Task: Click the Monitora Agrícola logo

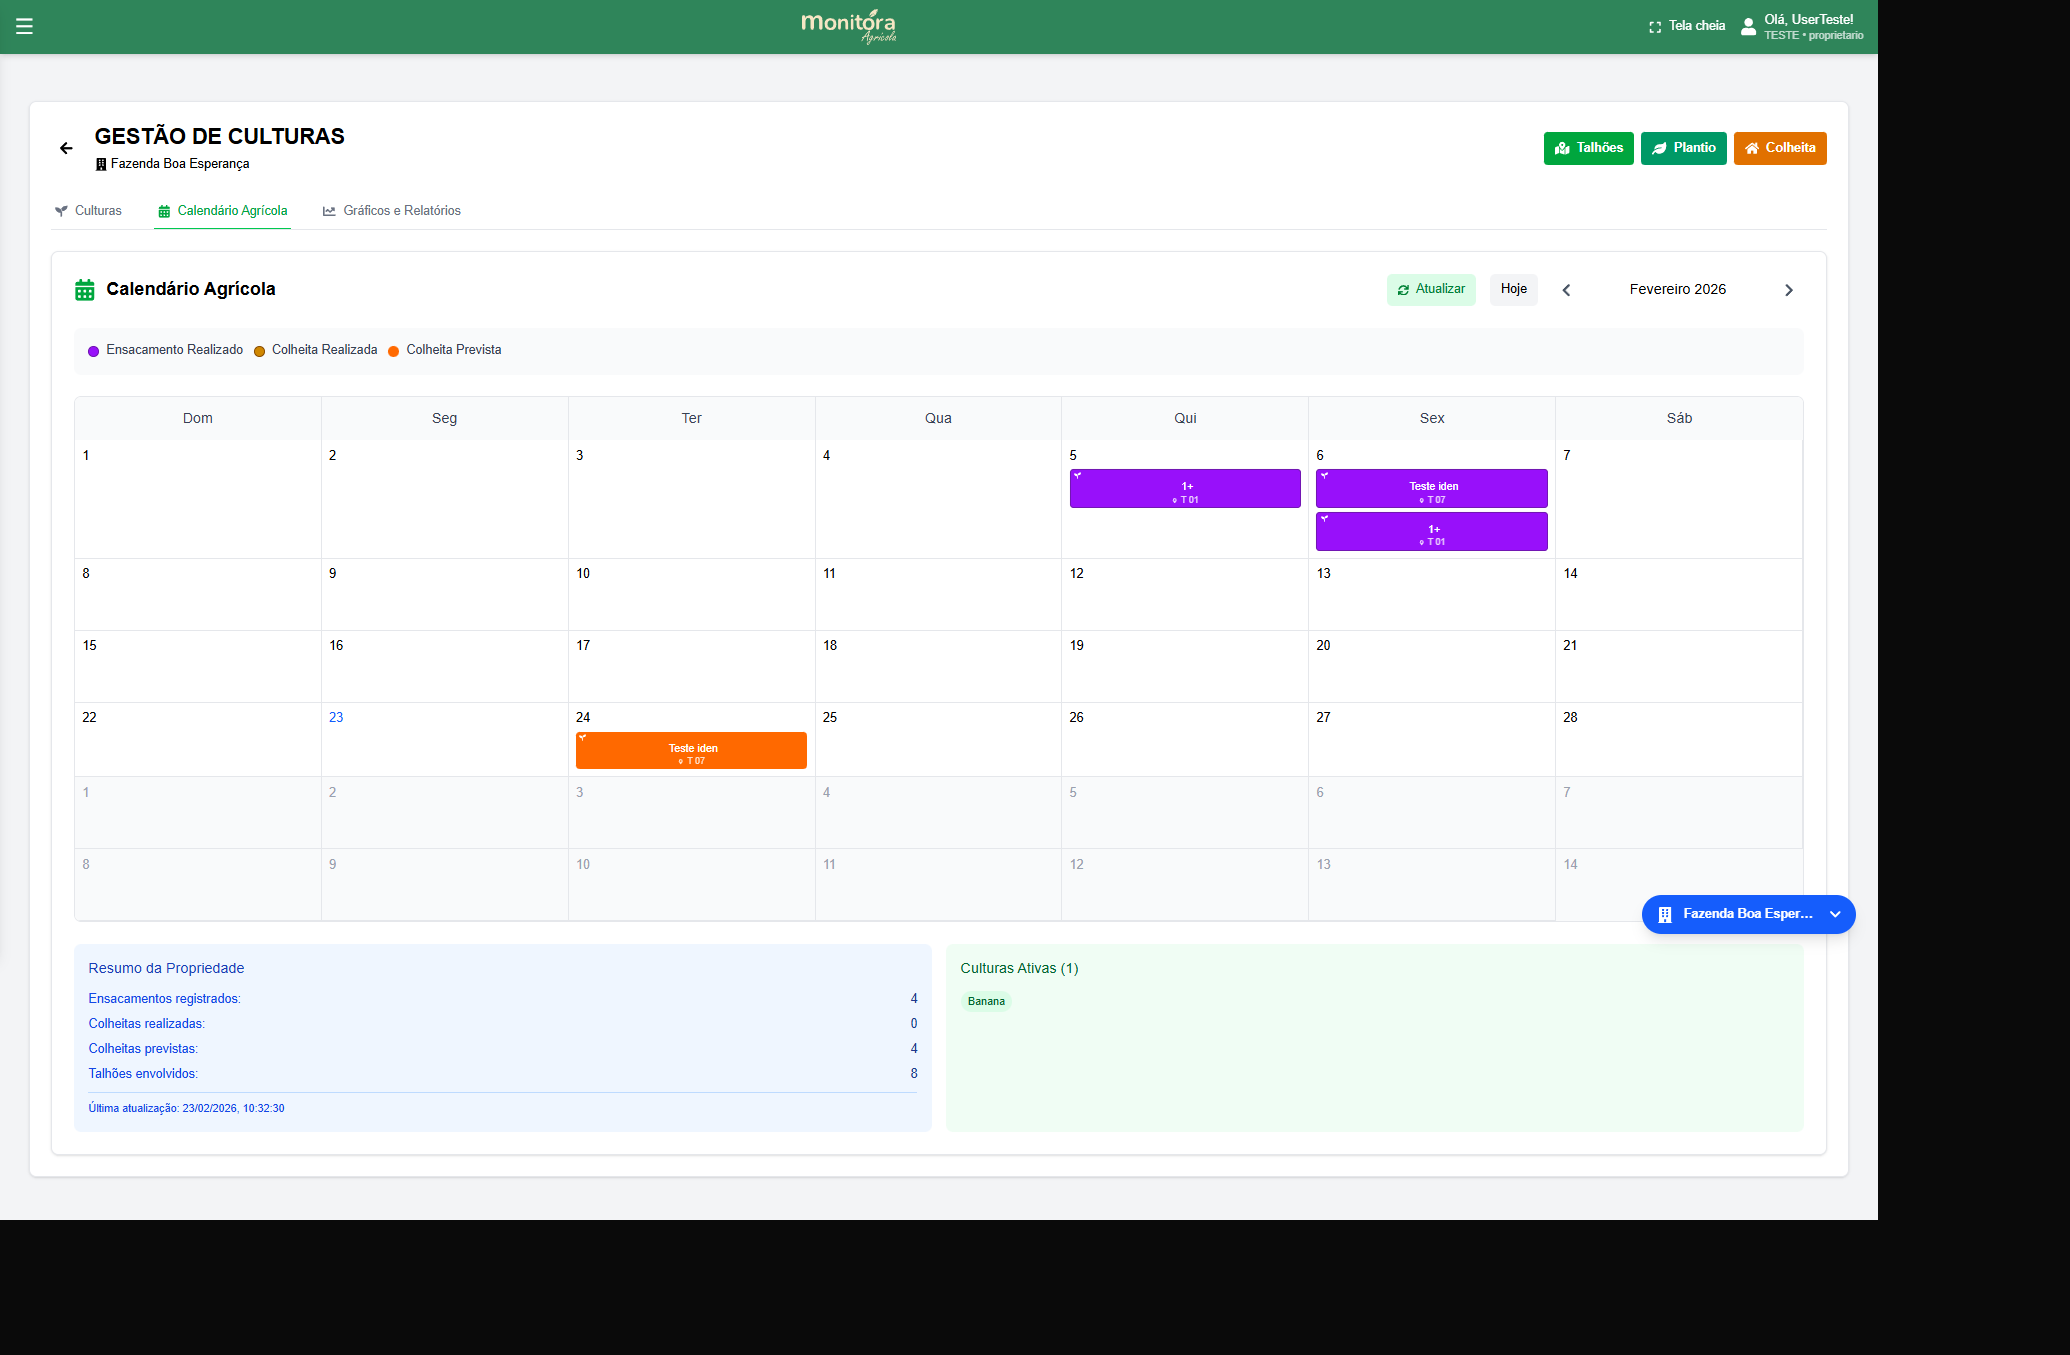Action: (x=848, y=26)
